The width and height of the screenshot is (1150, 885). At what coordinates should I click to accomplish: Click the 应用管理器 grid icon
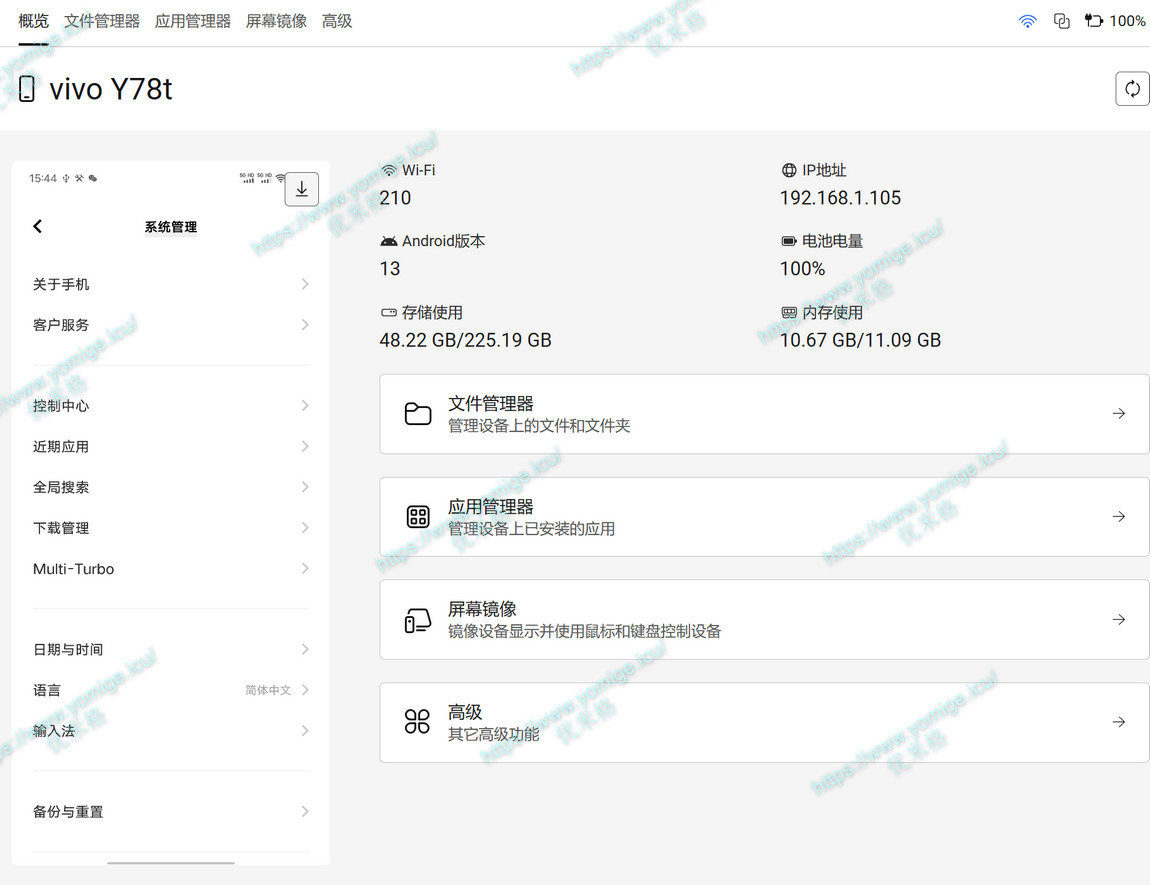418,517
